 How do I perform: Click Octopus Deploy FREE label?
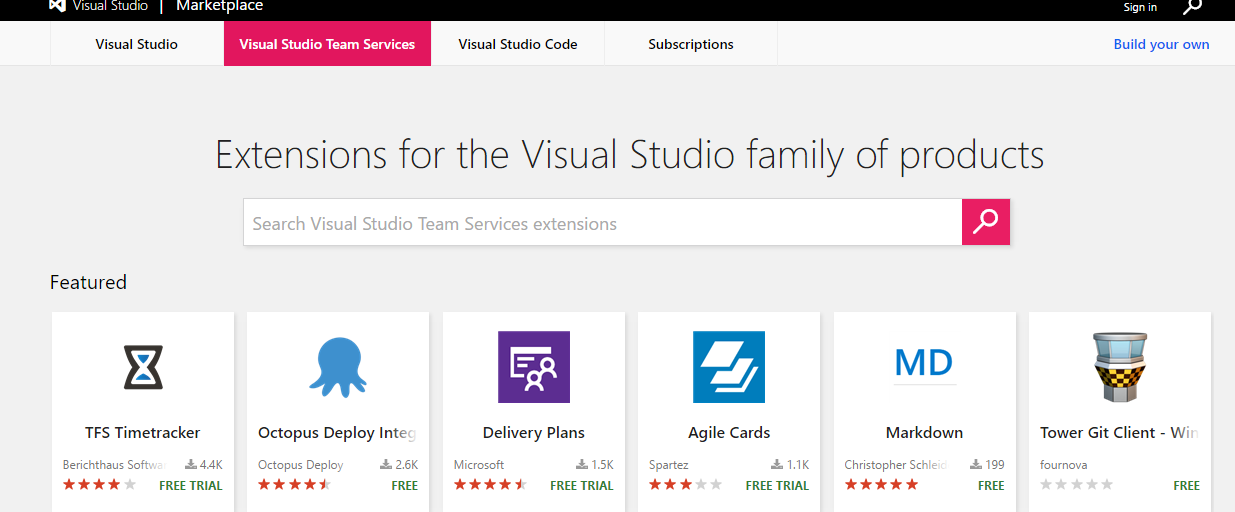click(x=405, y=486)
